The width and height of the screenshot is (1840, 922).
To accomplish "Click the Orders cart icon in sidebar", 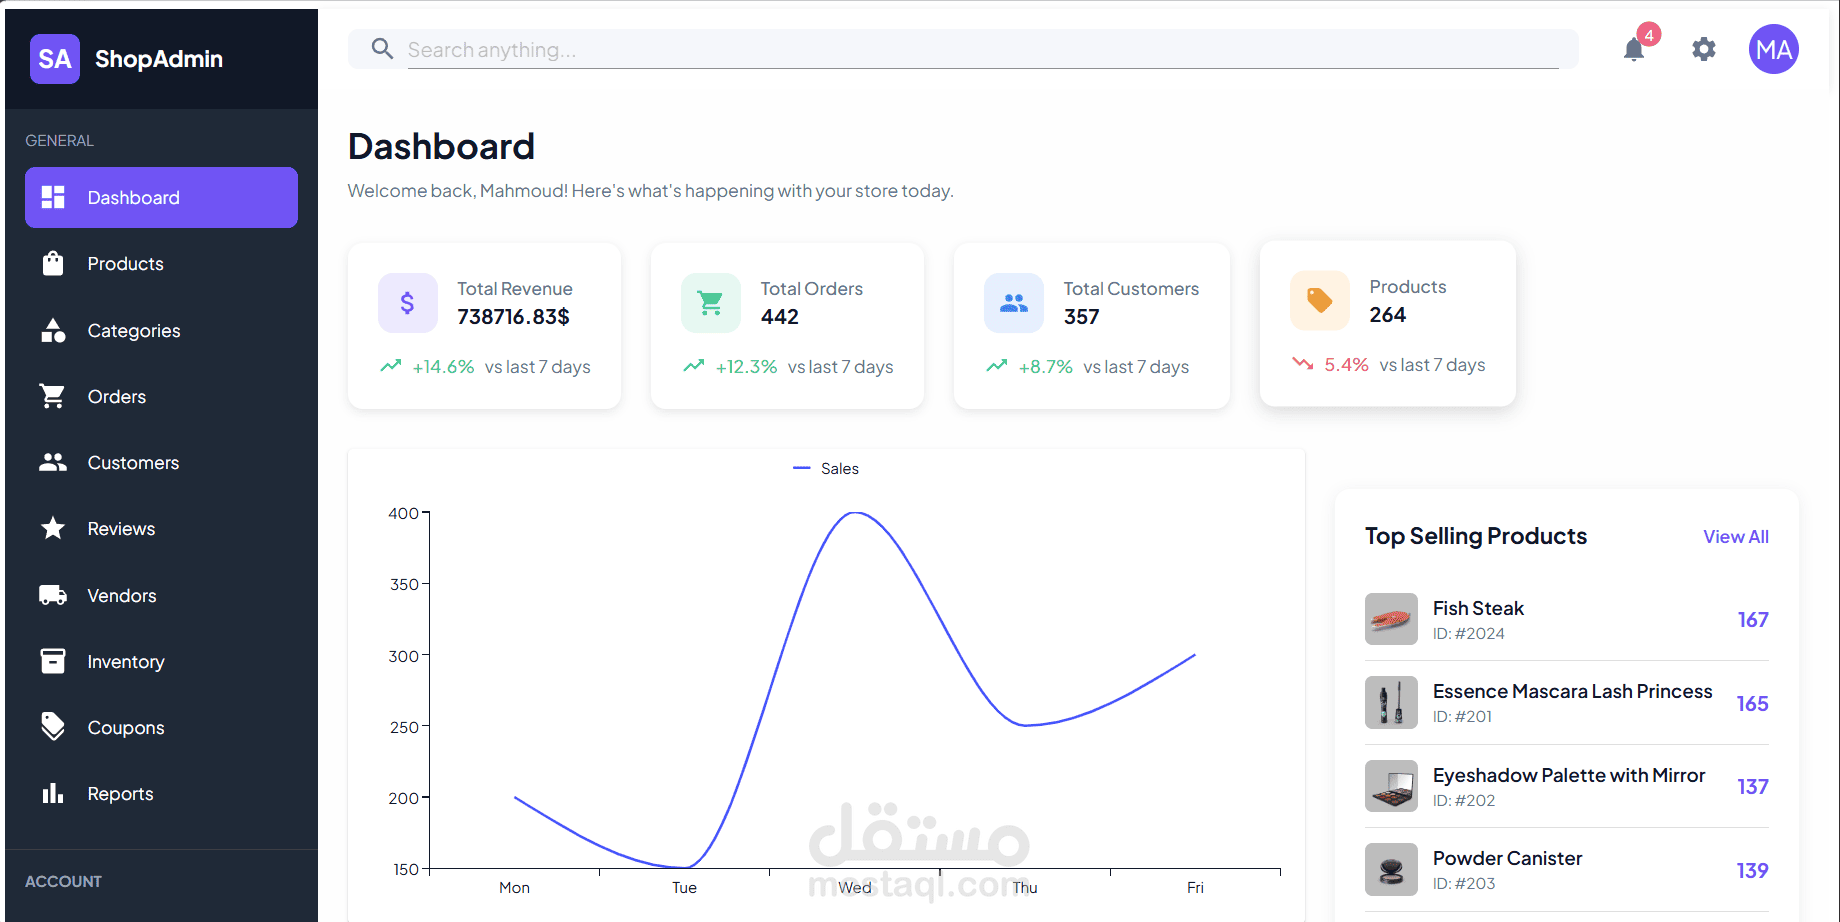I will click(x=52, y=396).
